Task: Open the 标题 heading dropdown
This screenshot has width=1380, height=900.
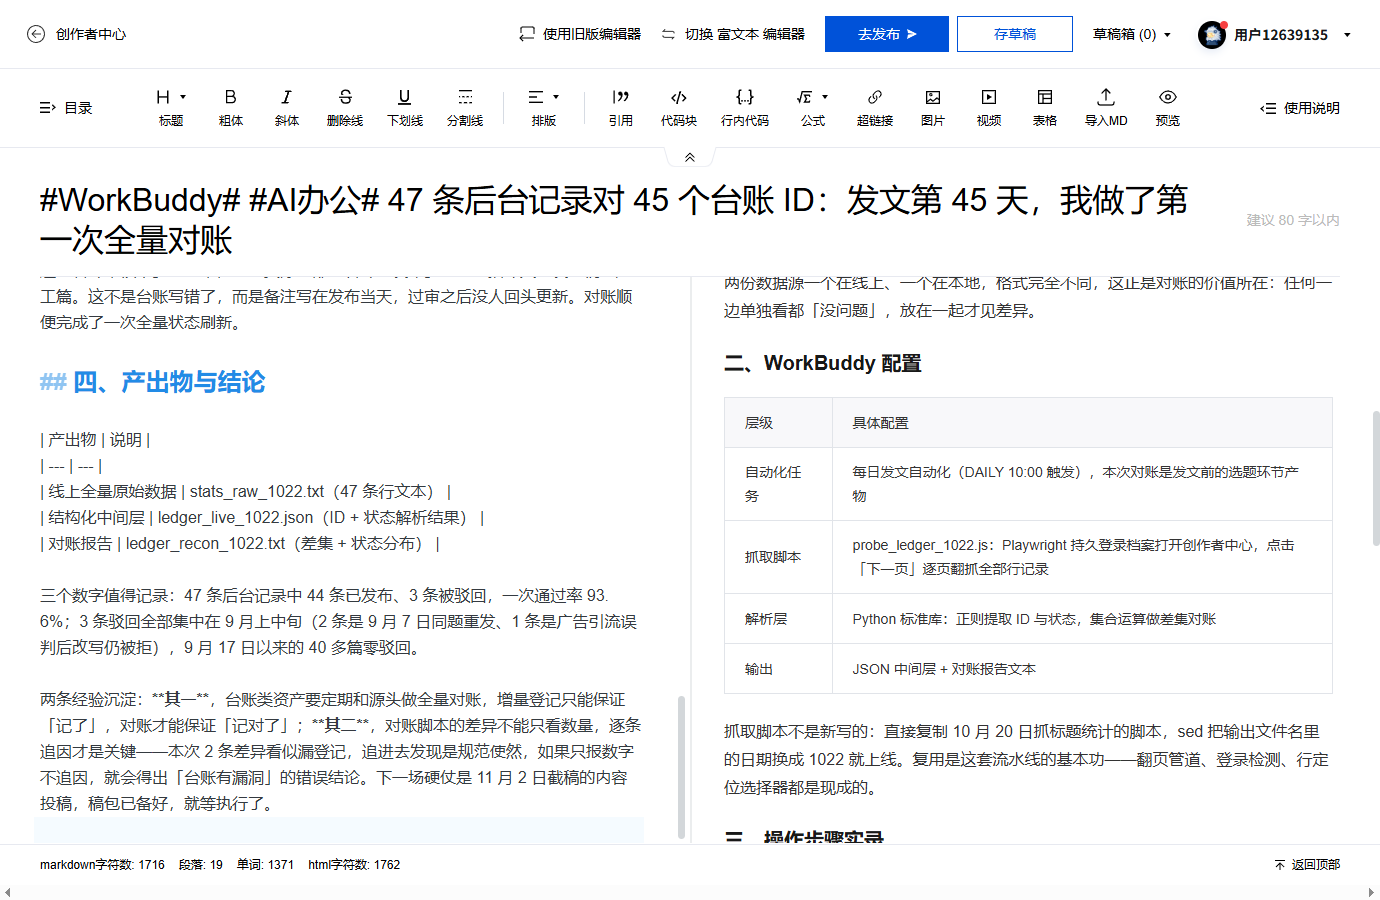Action: (171, 107)
